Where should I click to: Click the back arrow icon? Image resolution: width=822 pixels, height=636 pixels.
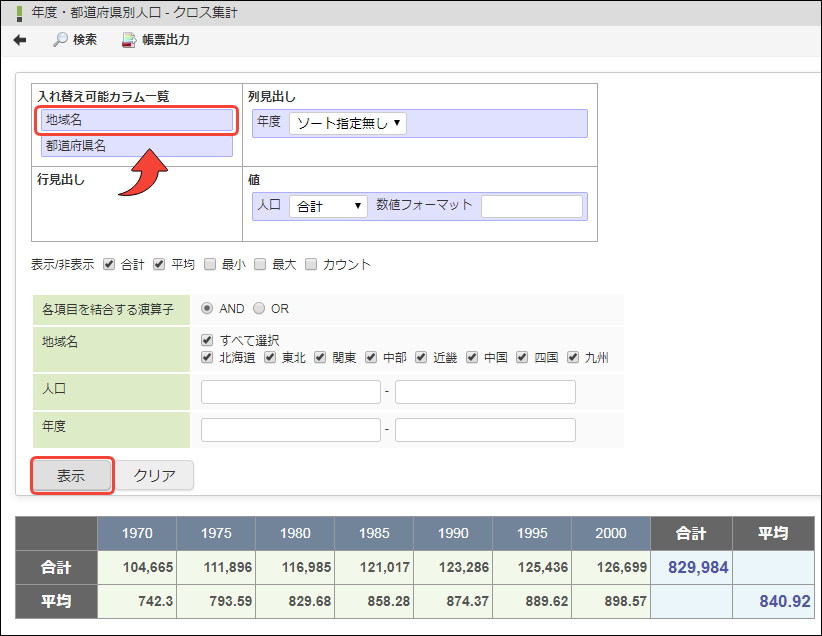[20, 40]
